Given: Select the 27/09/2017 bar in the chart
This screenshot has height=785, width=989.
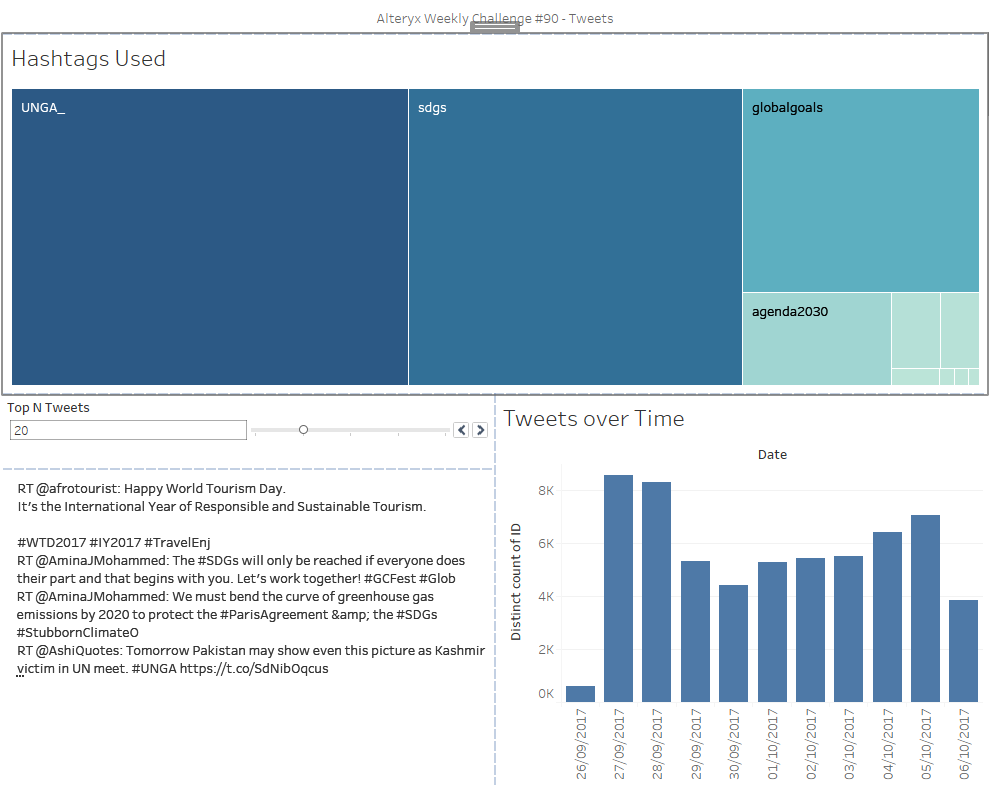Looking at the screenshot, I should pyautogui.click(x=618, y=588).
